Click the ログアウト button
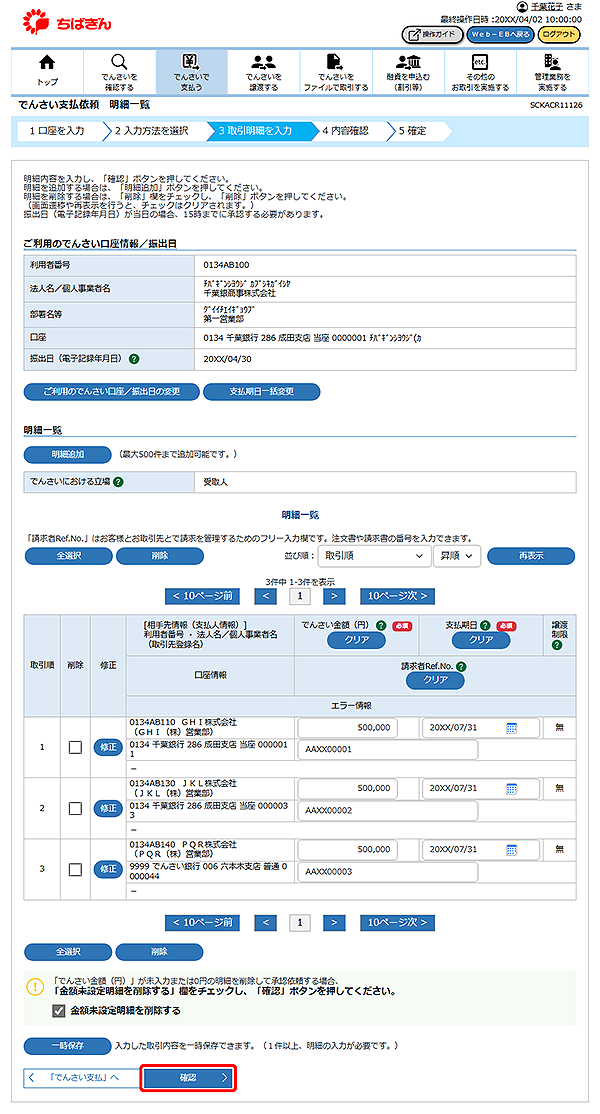 click(558, 34)
